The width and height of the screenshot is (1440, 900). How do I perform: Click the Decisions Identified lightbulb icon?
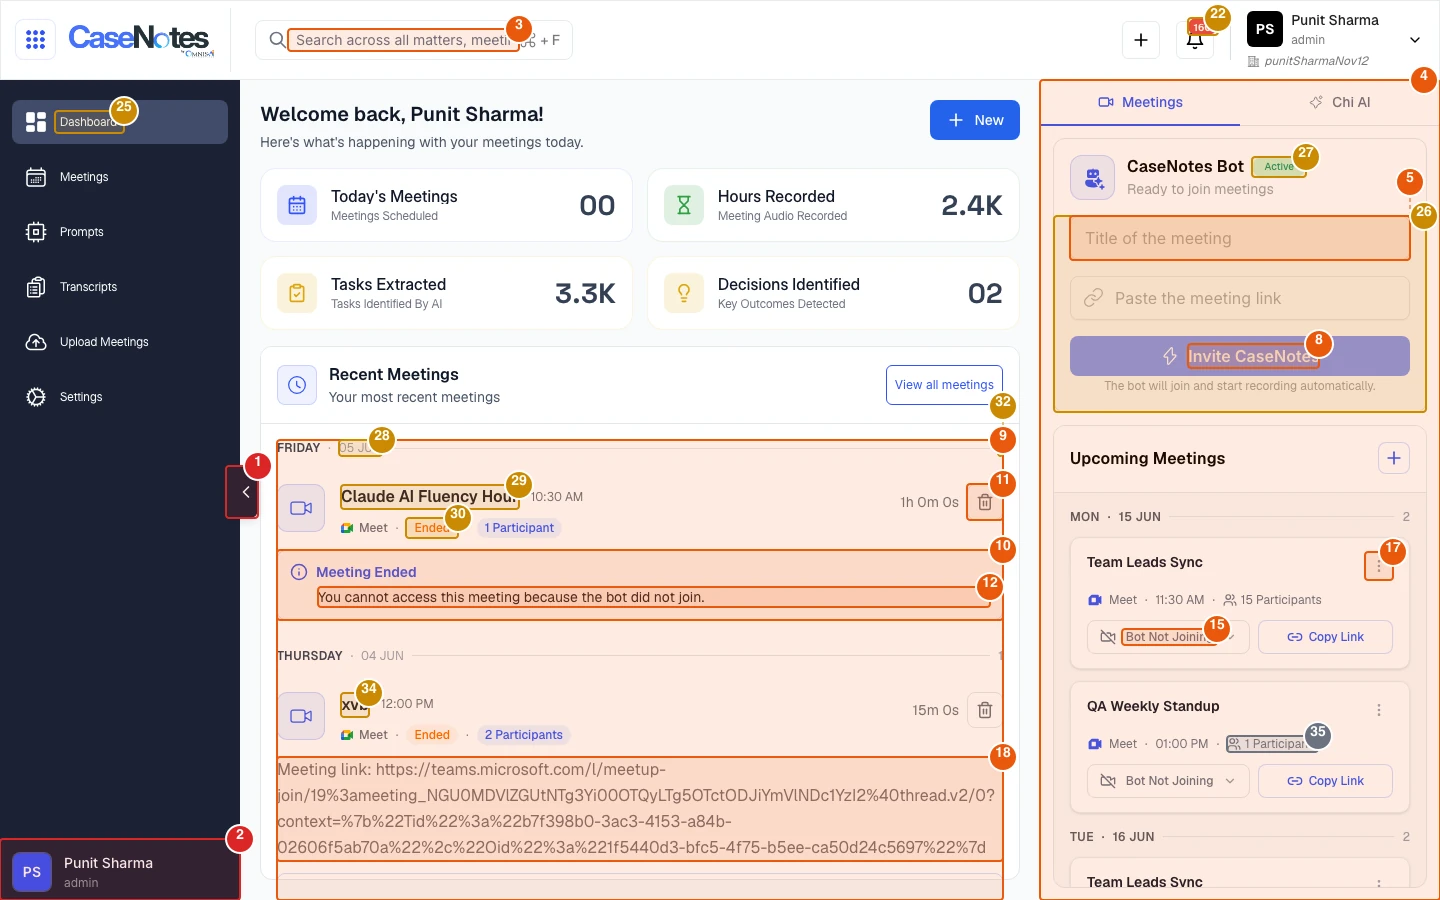click(684, 293)
